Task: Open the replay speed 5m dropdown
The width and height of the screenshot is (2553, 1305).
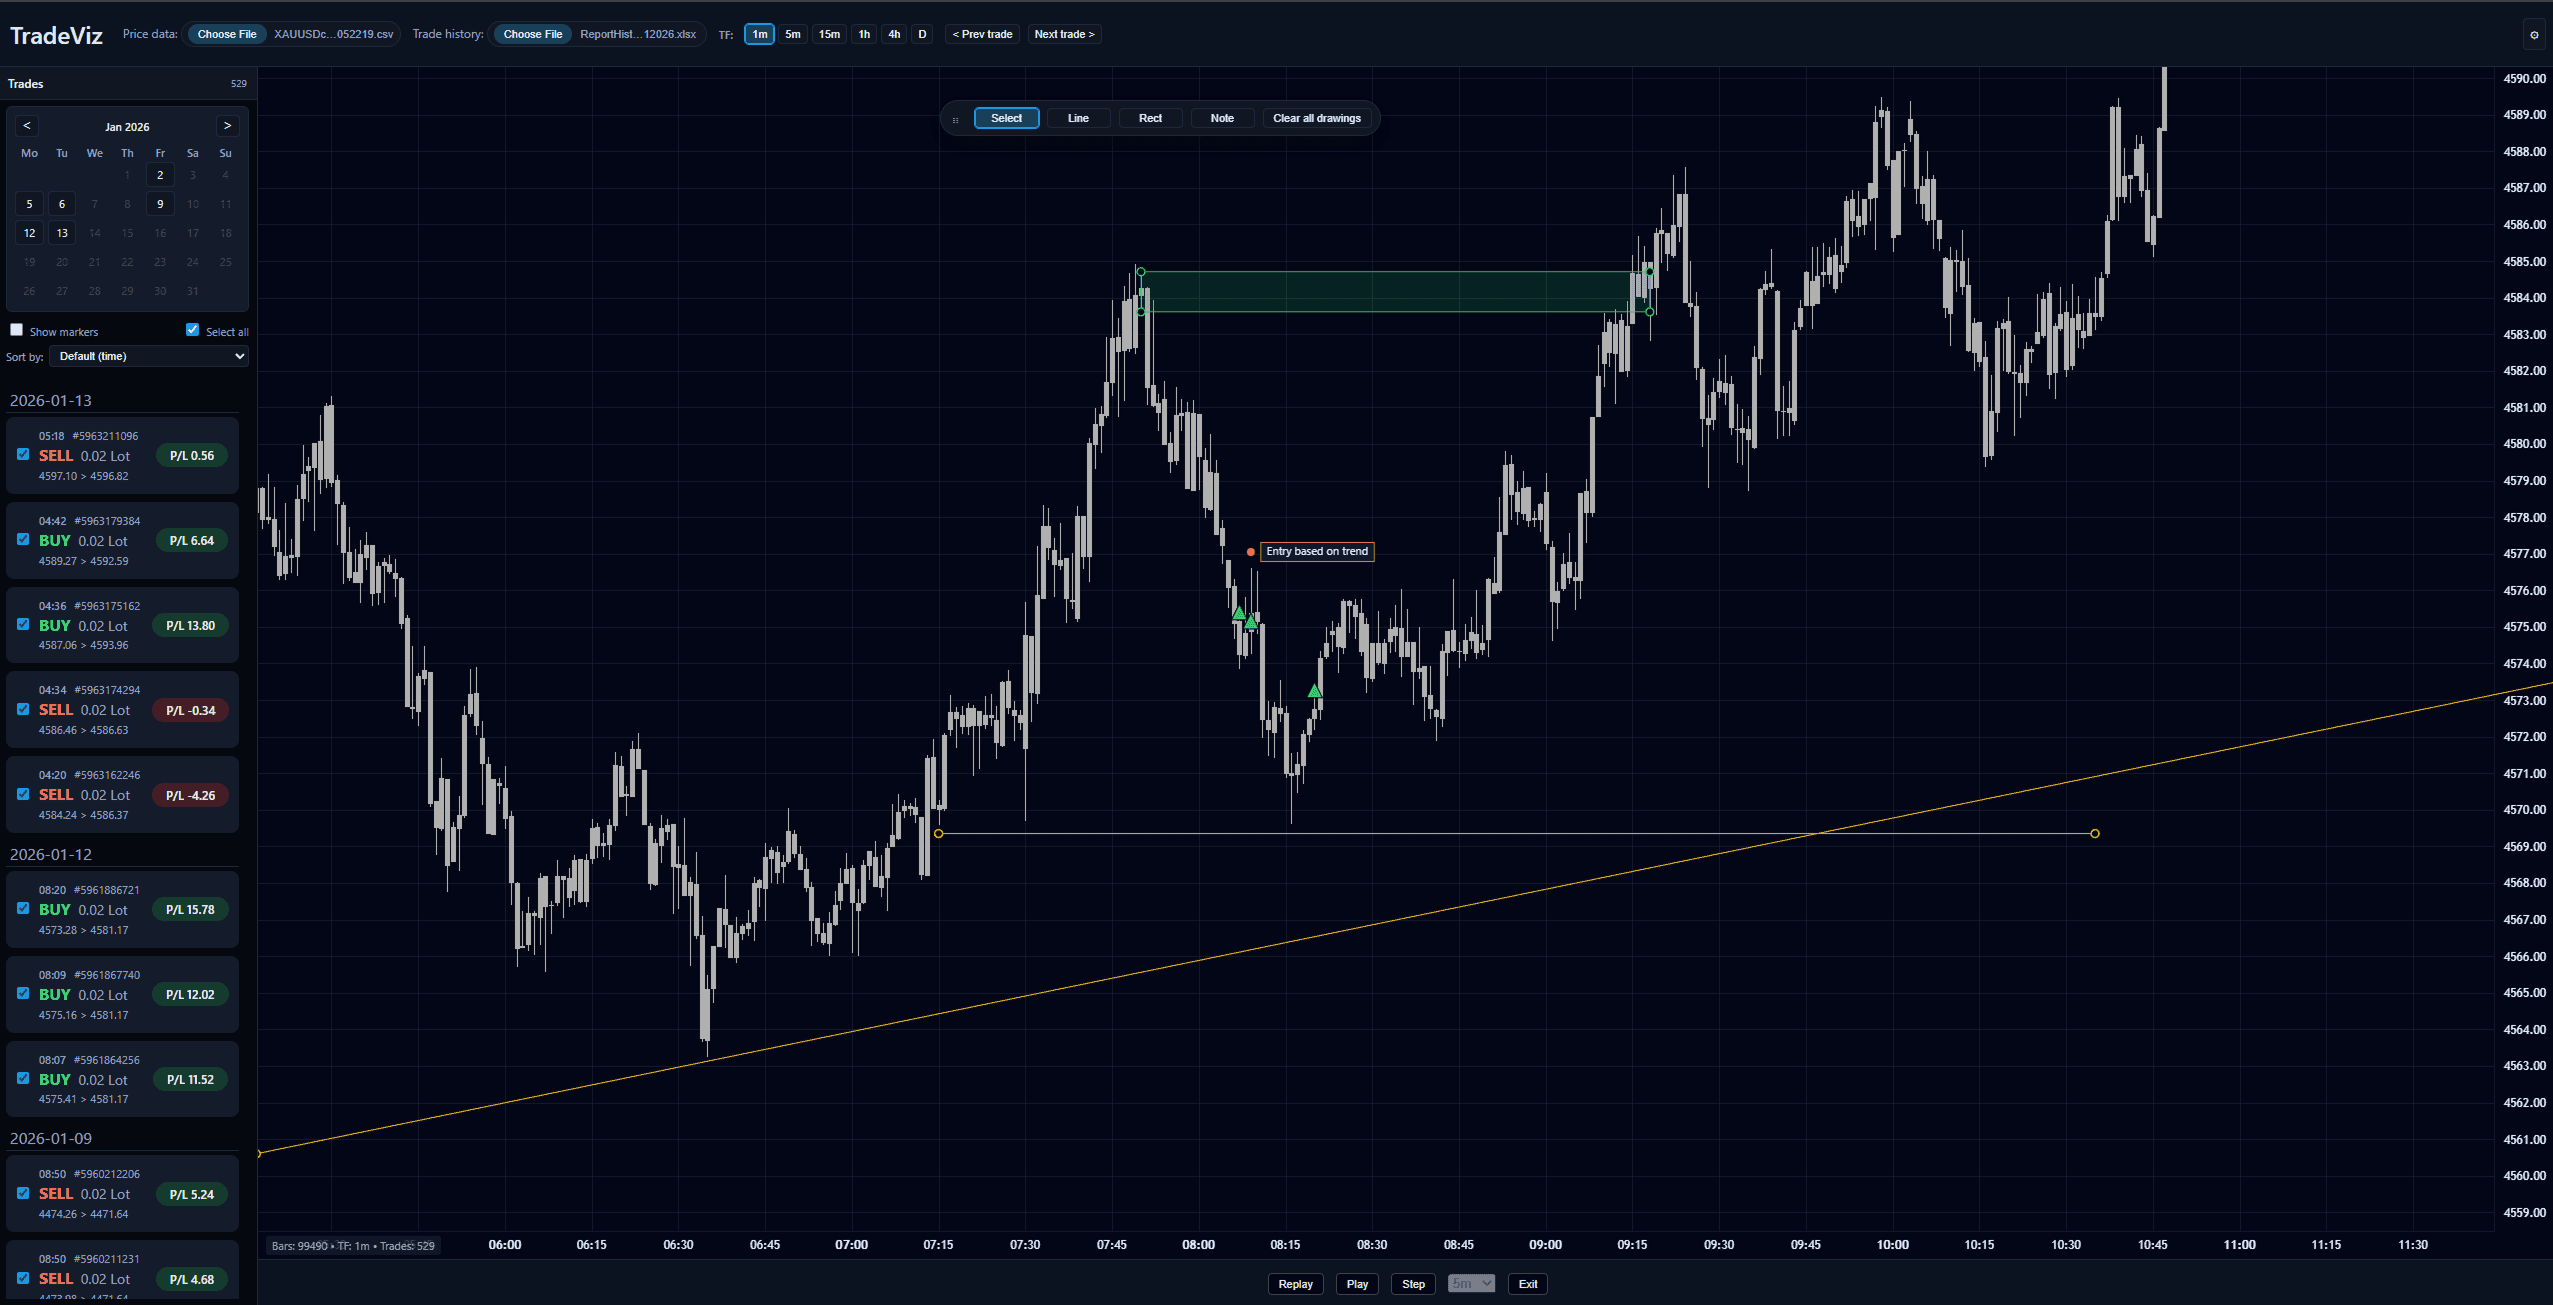Action: [x=1471, y=1284]
